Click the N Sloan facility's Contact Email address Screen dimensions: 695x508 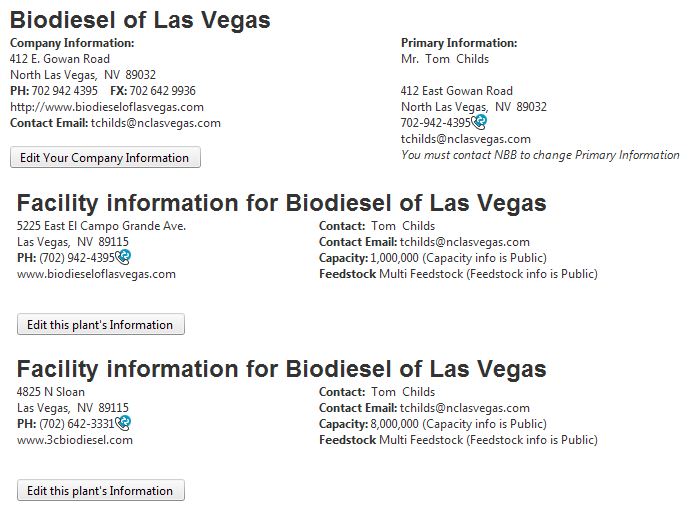[x=464, y=408]
